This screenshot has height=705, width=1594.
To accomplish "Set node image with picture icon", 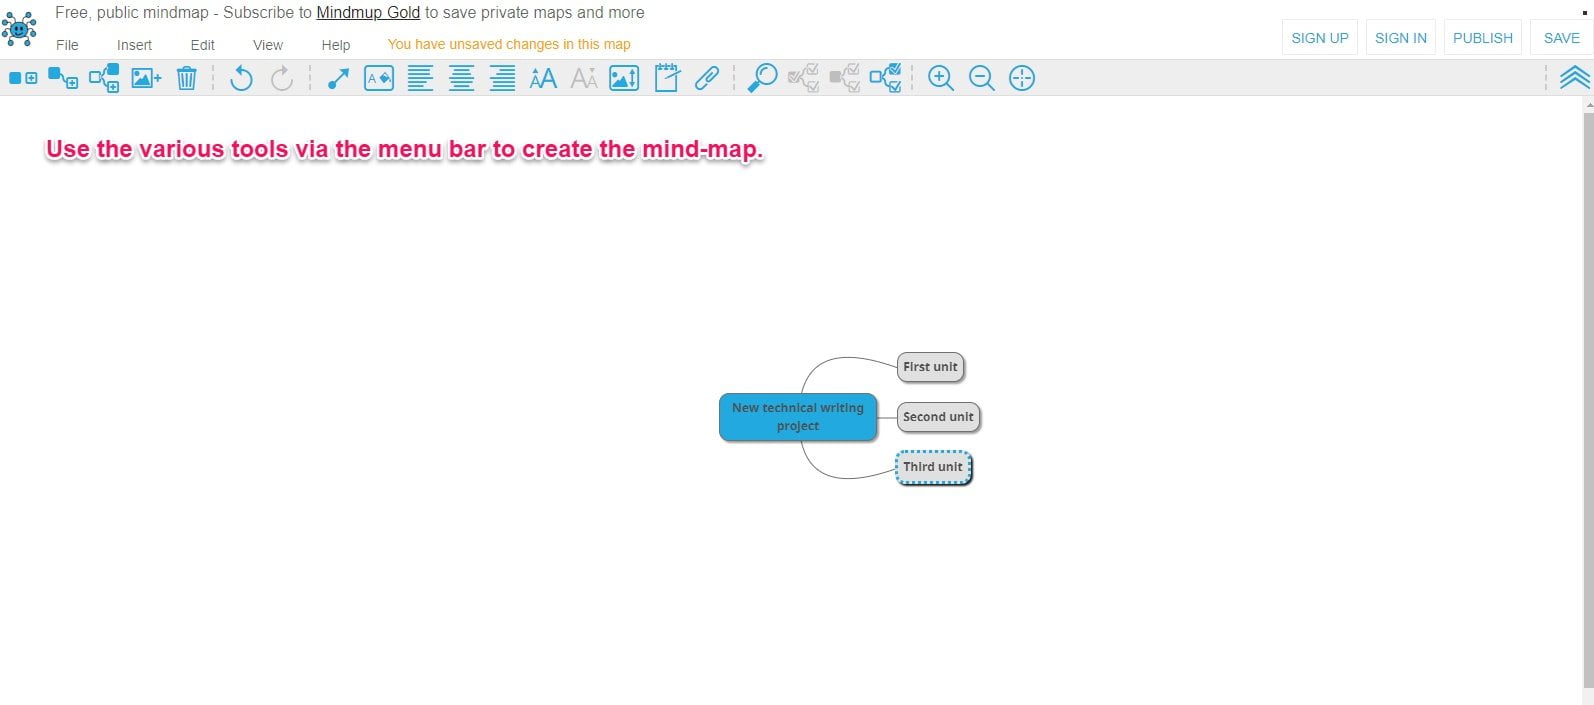I will 624,78.
